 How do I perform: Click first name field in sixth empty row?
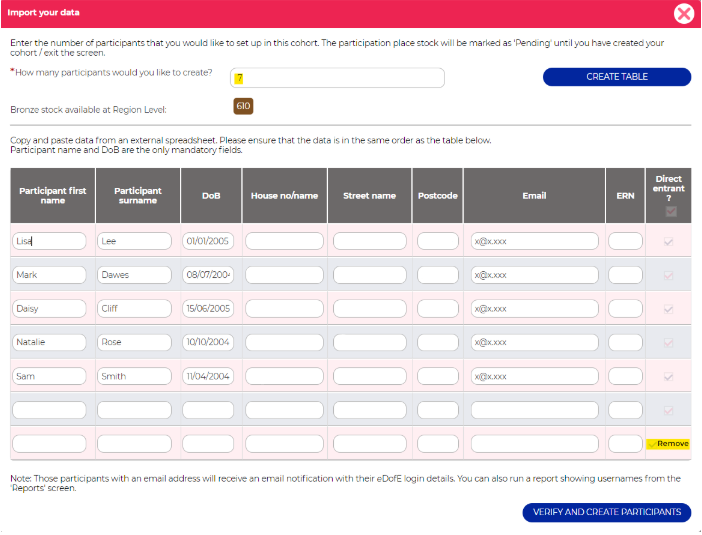49,410
